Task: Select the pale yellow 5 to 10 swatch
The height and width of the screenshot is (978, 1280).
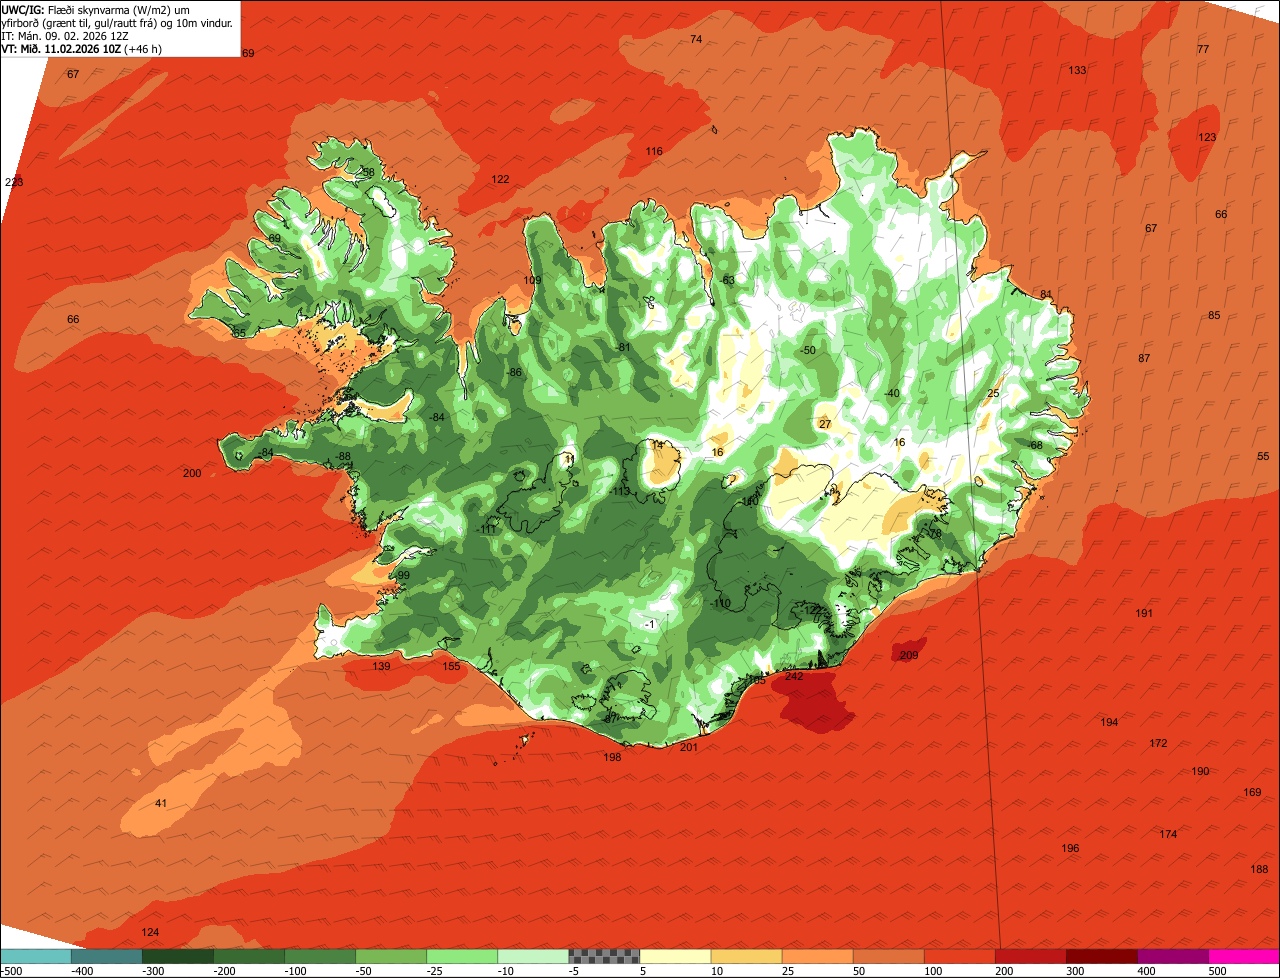Action: point(675,956)
